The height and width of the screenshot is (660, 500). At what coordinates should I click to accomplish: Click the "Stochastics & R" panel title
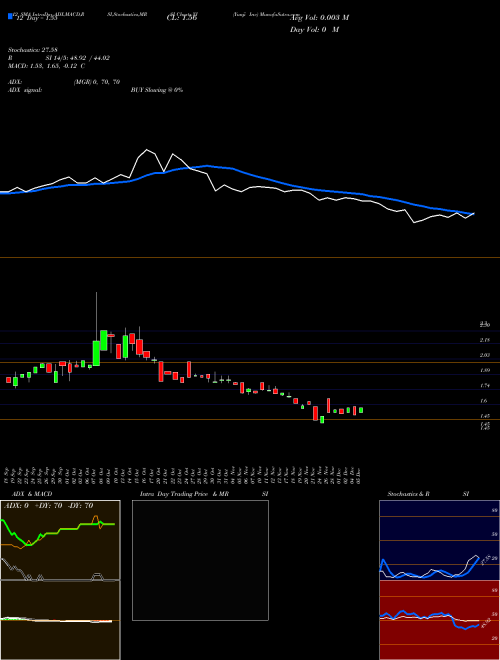pos(409,494)
